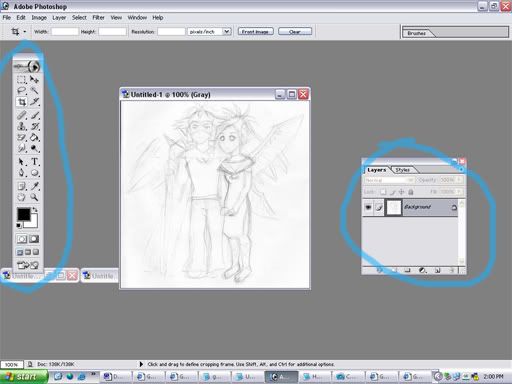This screenshot has width=512, height=384.
Task: Select the Magic Wand tool
Action: [x=34, y=90]
